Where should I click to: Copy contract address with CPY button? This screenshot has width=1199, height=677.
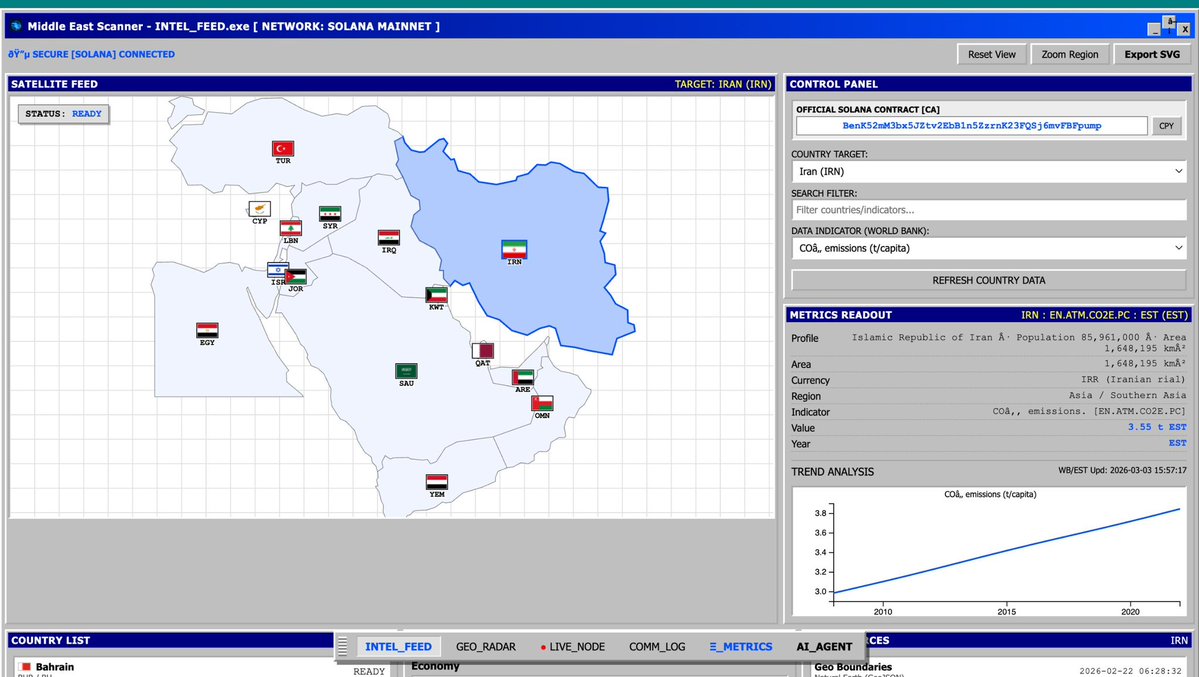point(1166,125)
